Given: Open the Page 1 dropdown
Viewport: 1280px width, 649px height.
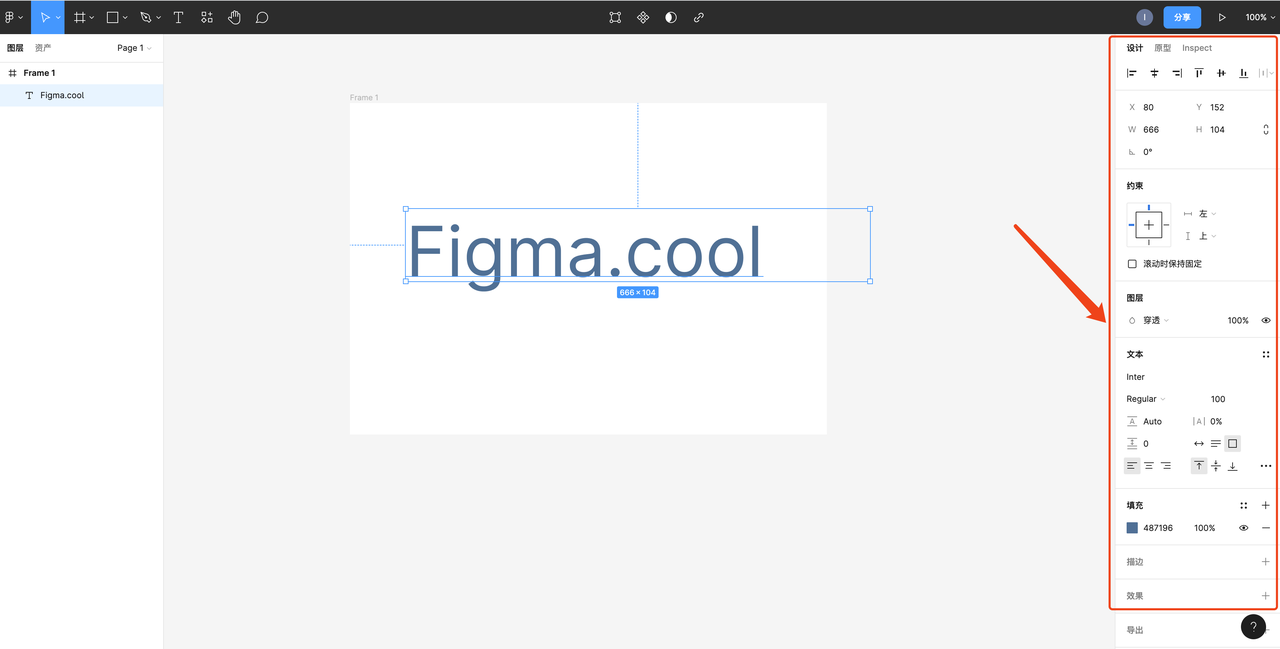Looking at the screenshot, I should click(134, 48).
